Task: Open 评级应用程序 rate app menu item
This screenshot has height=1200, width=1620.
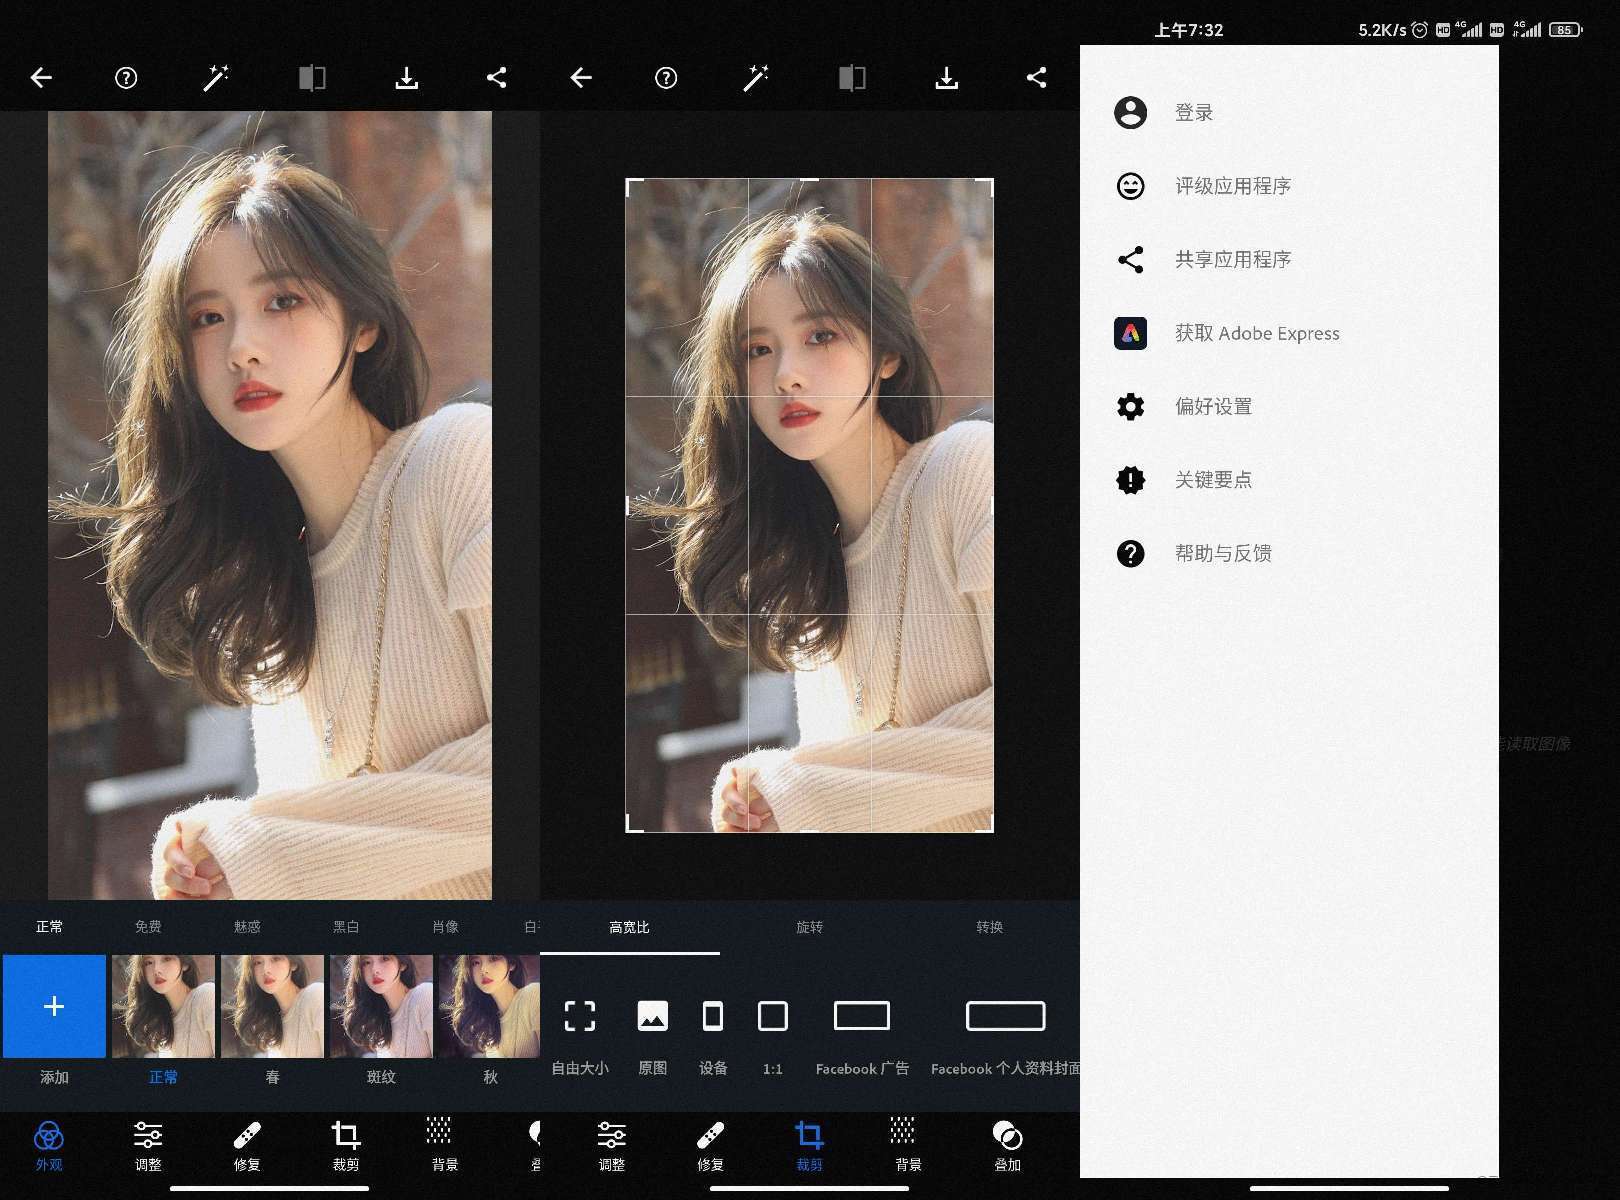Action: click(x=1289, y=186)
